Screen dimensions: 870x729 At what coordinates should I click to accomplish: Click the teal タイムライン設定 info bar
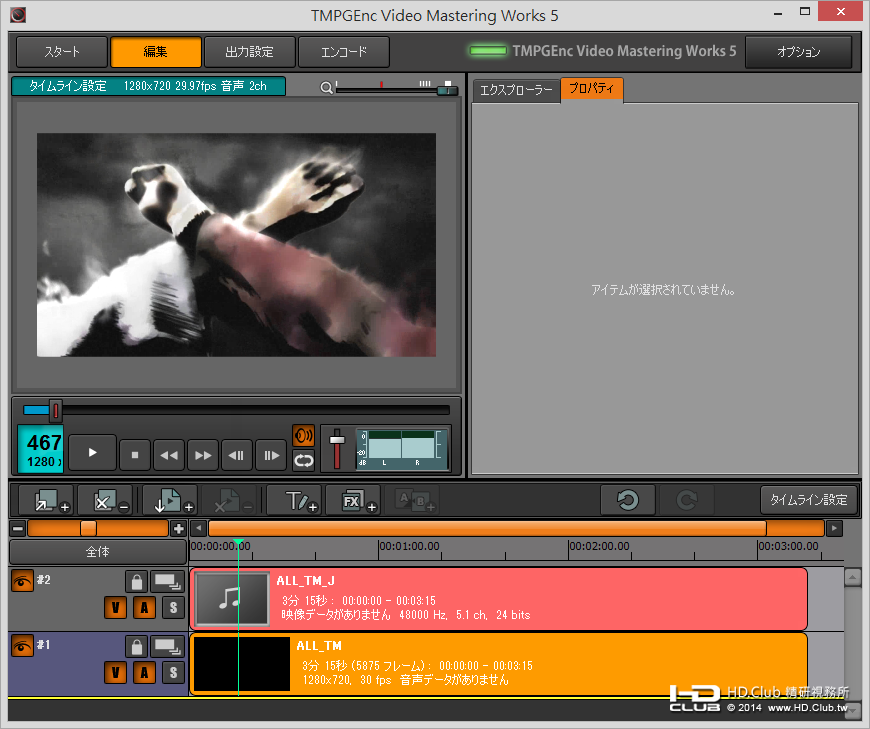point(148,86)
